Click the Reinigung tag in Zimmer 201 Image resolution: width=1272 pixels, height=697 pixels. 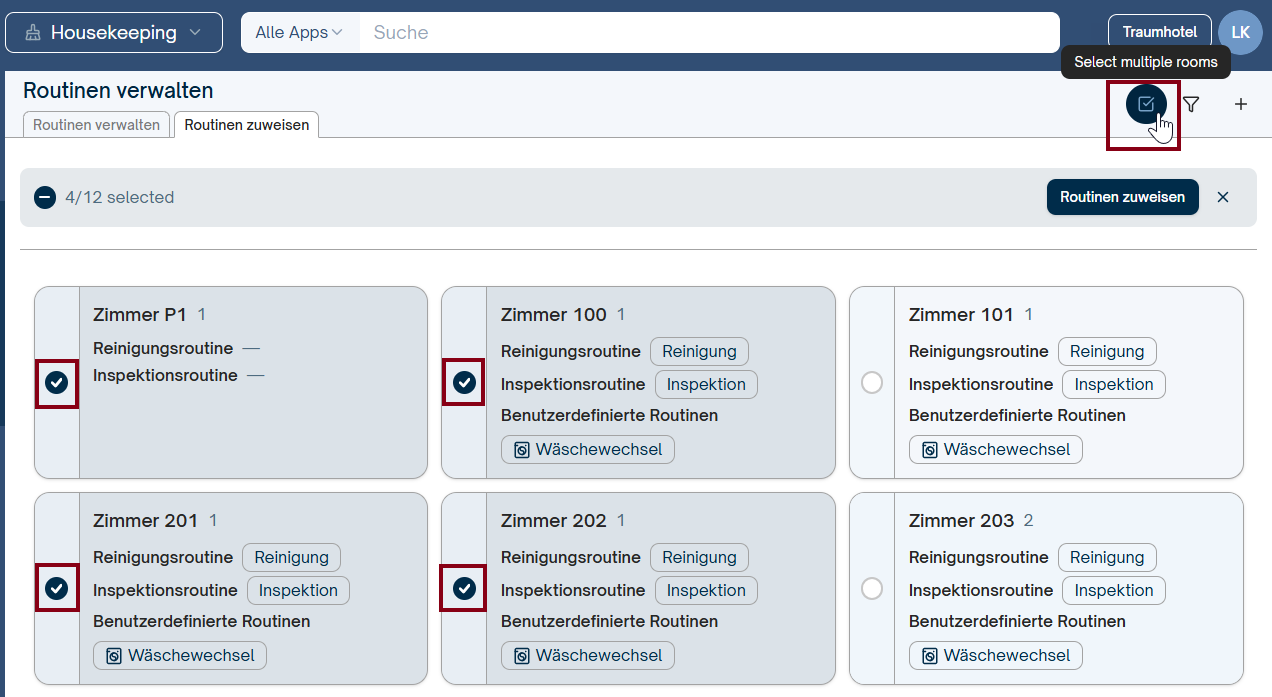point(291,557)
